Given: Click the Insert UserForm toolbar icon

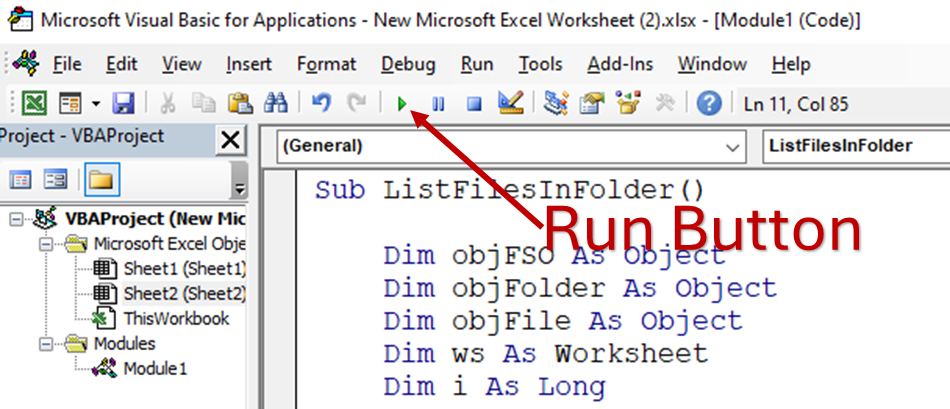Looking at the screenshot, I should tap(70, 104).
